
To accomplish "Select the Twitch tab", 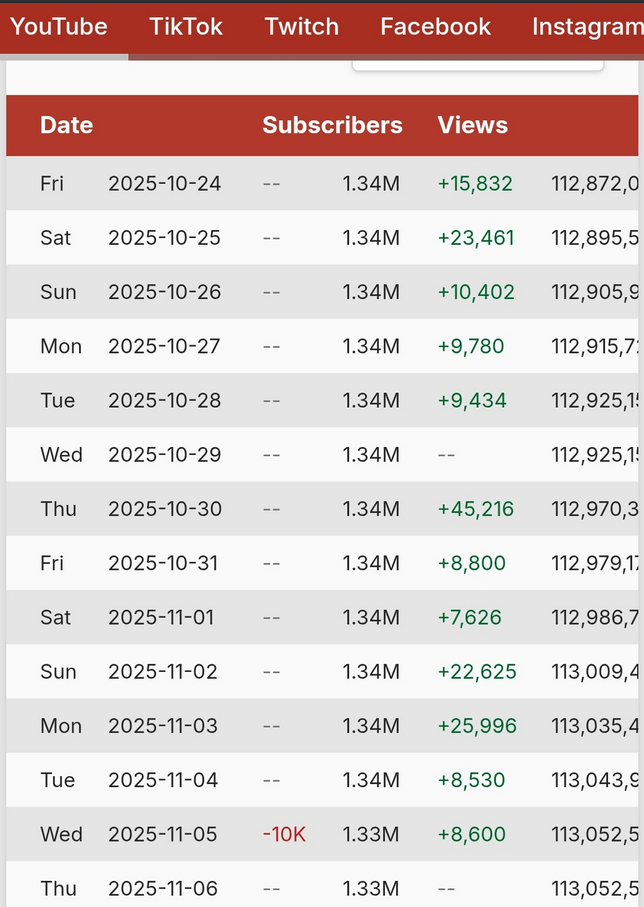I will click(x=301, y=27).
